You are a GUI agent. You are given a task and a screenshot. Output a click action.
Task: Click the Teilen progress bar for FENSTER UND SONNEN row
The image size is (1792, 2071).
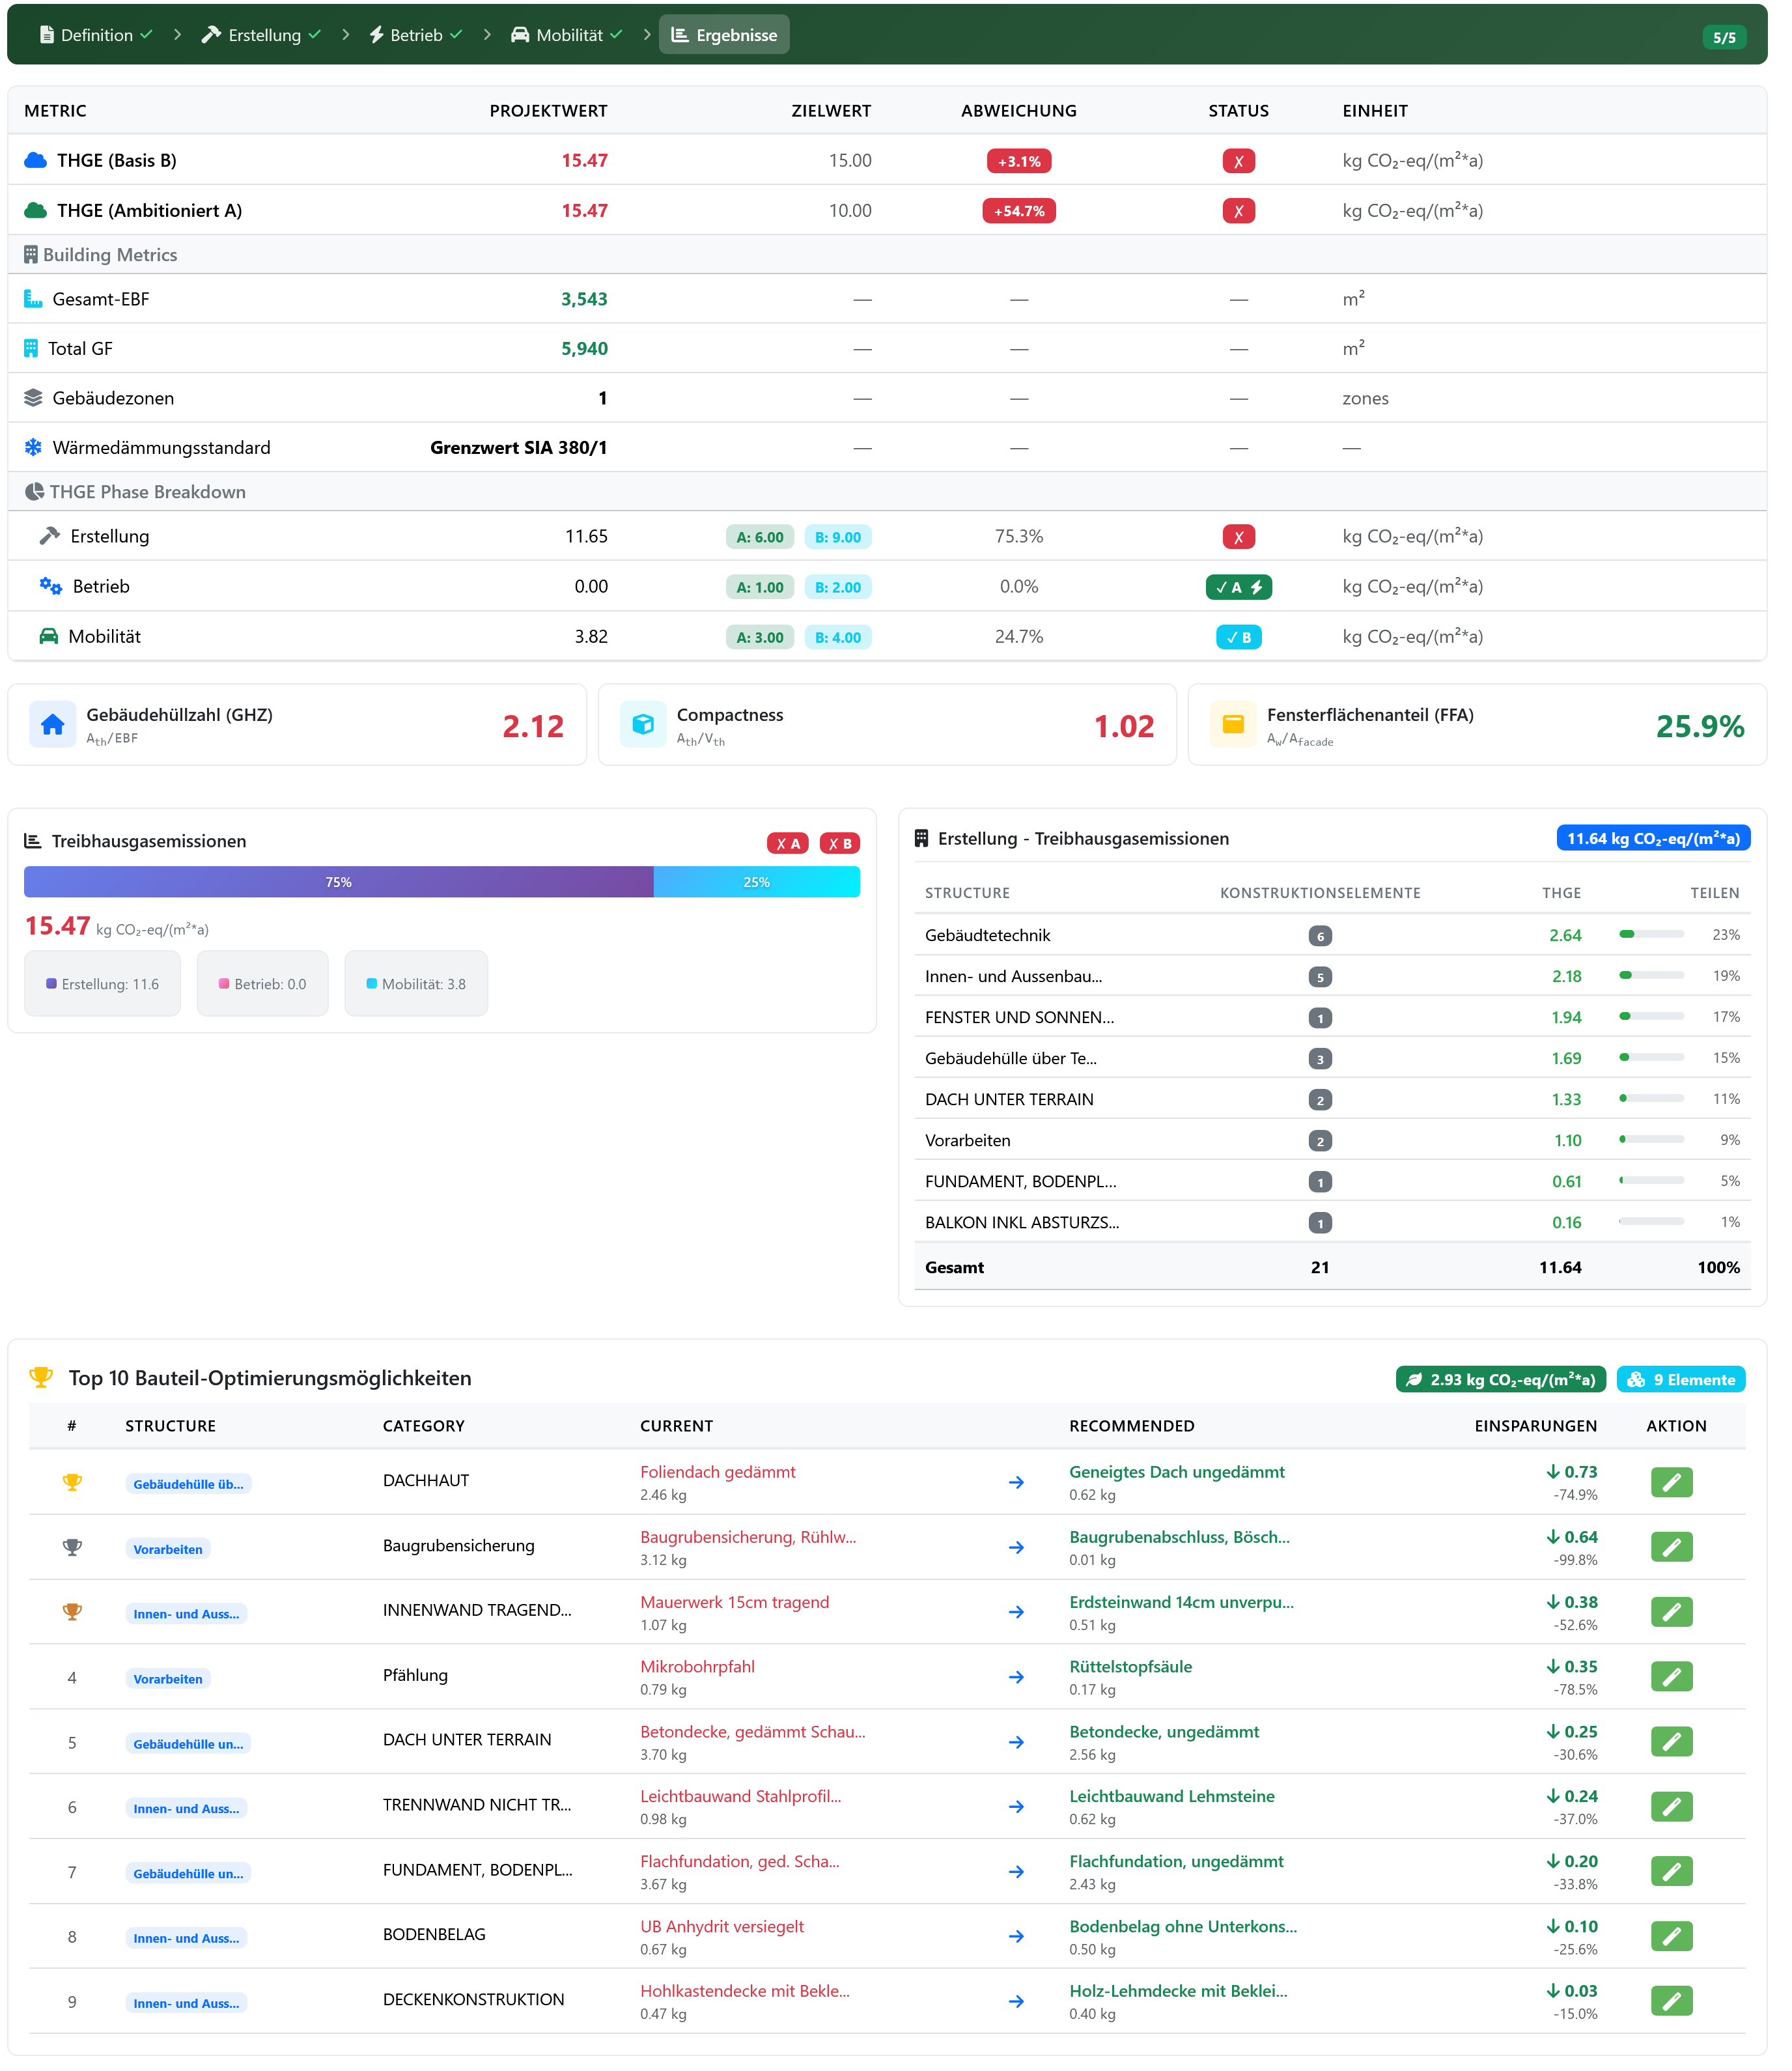click(x=1651, y=1017)
